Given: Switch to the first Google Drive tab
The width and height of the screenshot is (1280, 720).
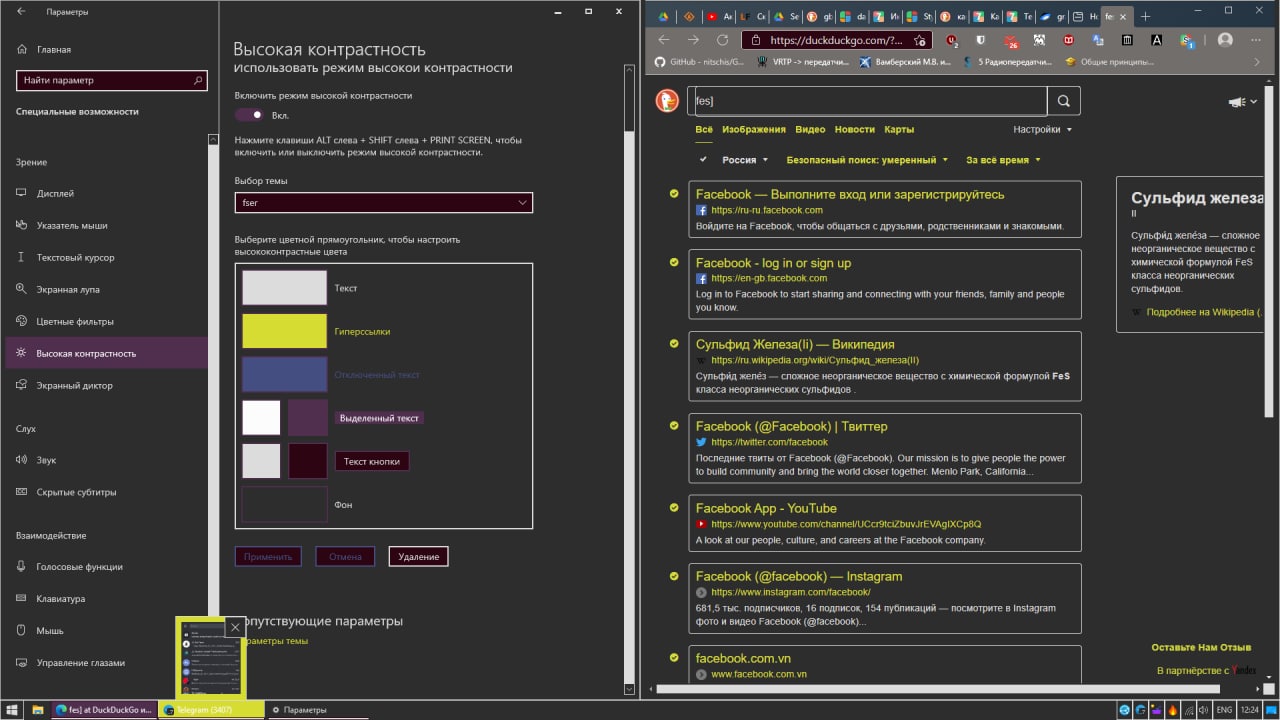Looking at the screenshot, I should click(x=663, y=16).
